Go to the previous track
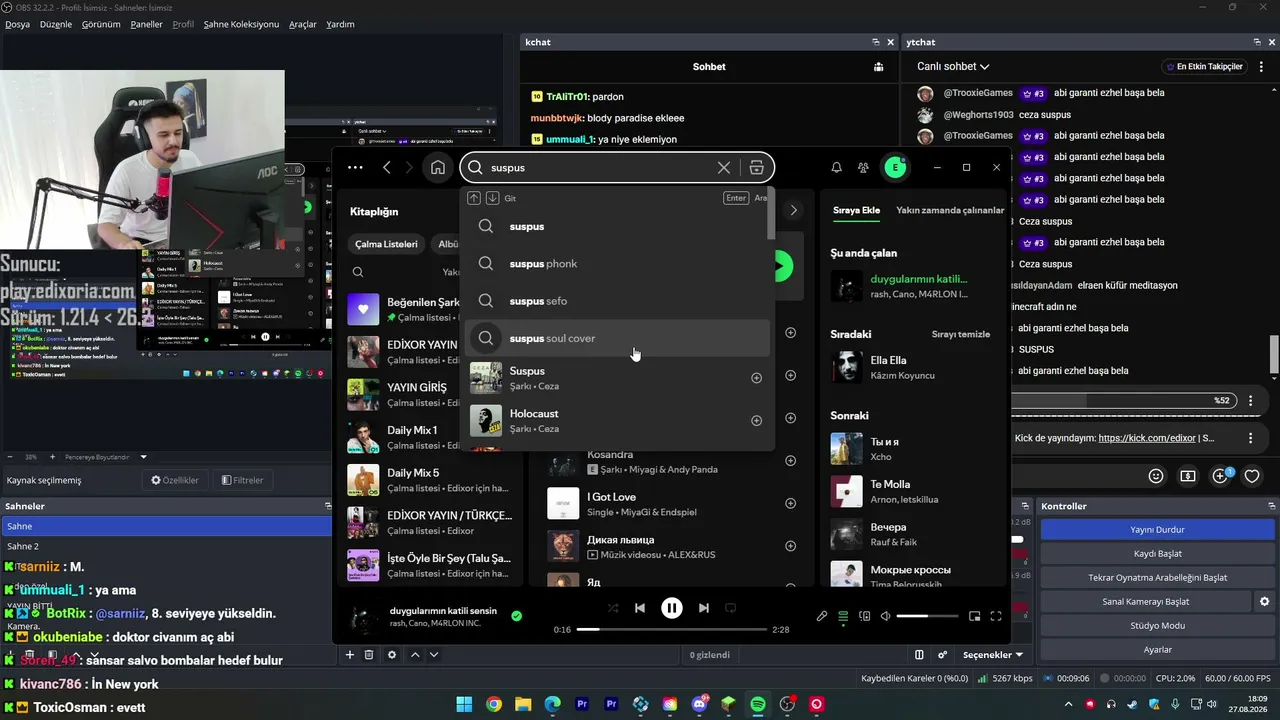 (640, 608)
